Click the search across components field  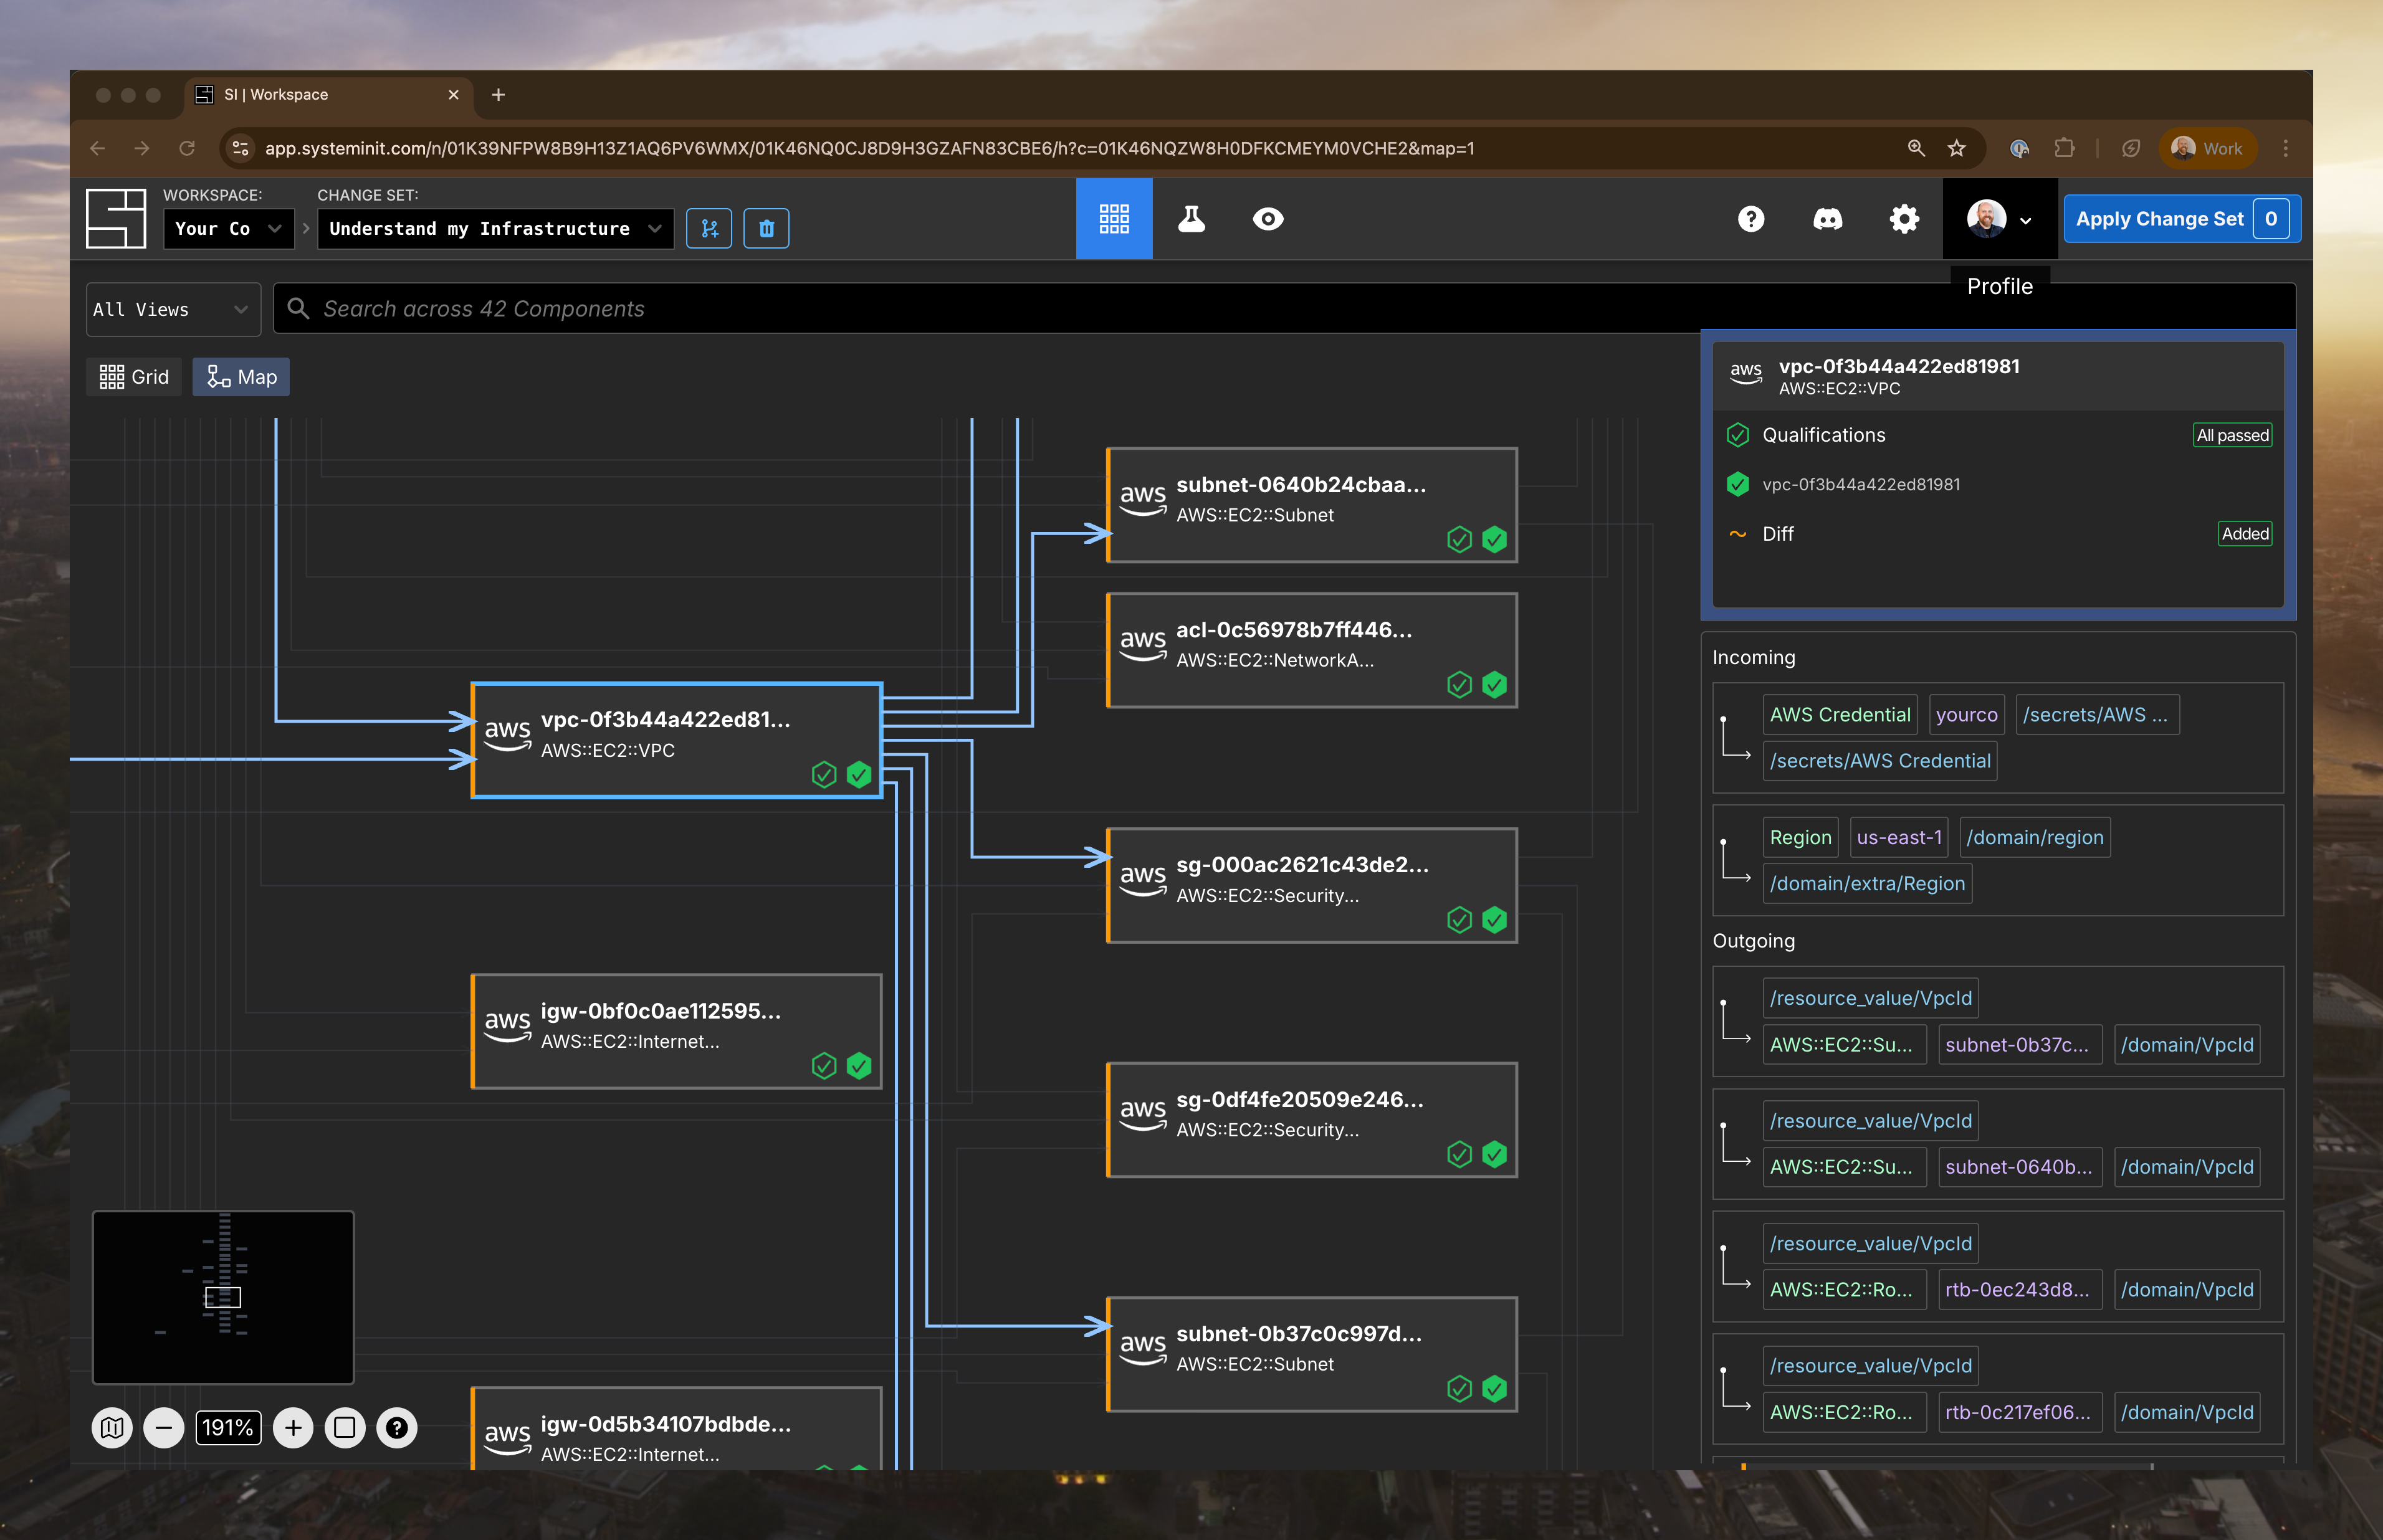click(1000, 309)
